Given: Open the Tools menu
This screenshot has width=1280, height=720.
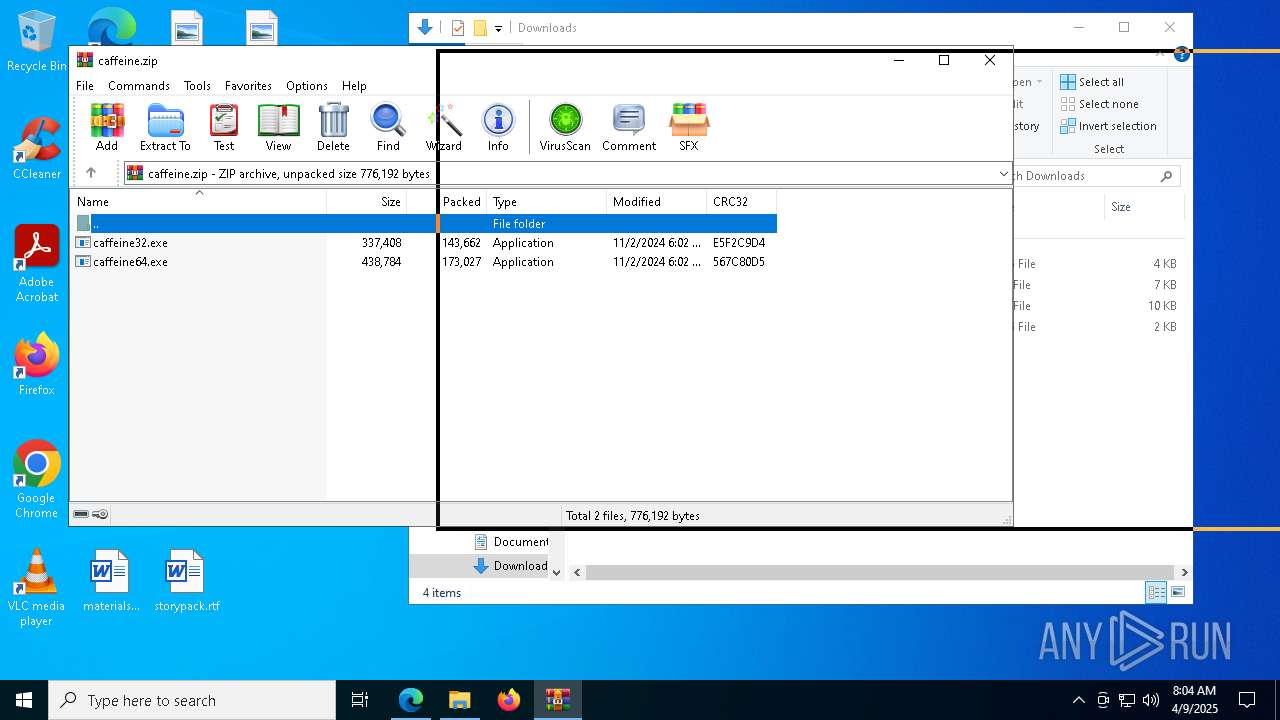Looking at the screenshot, I should coord(197,86).
